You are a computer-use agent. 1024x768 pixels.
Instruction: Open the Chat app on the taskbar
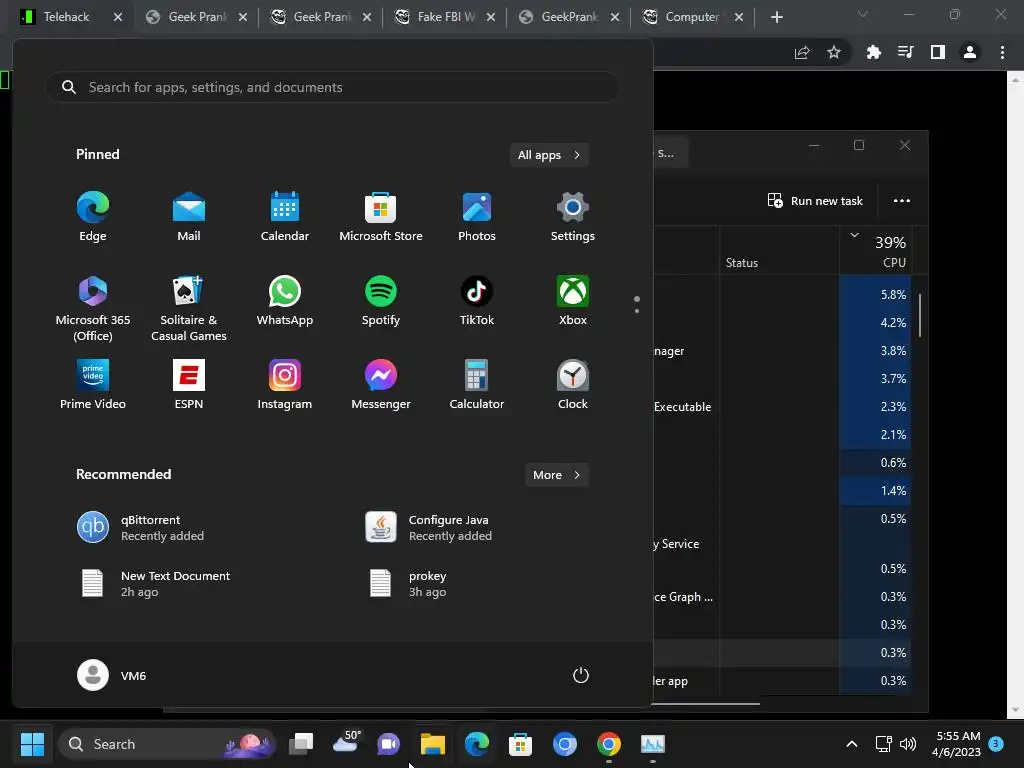389,744
